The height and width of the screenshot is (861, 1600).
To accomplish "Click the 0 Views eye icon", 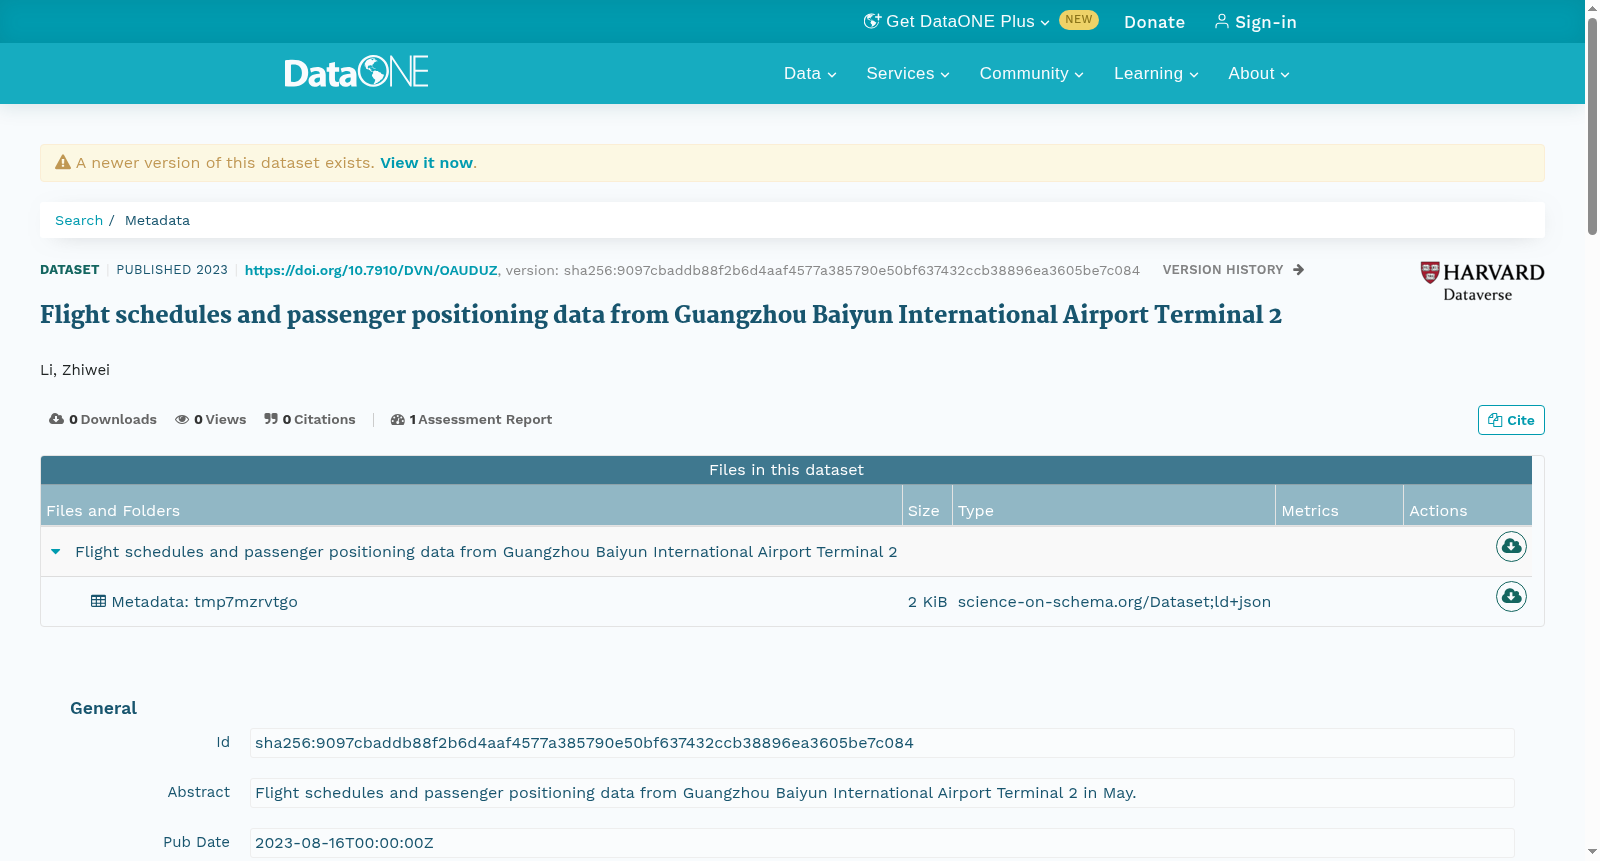I will pos(182,420).
